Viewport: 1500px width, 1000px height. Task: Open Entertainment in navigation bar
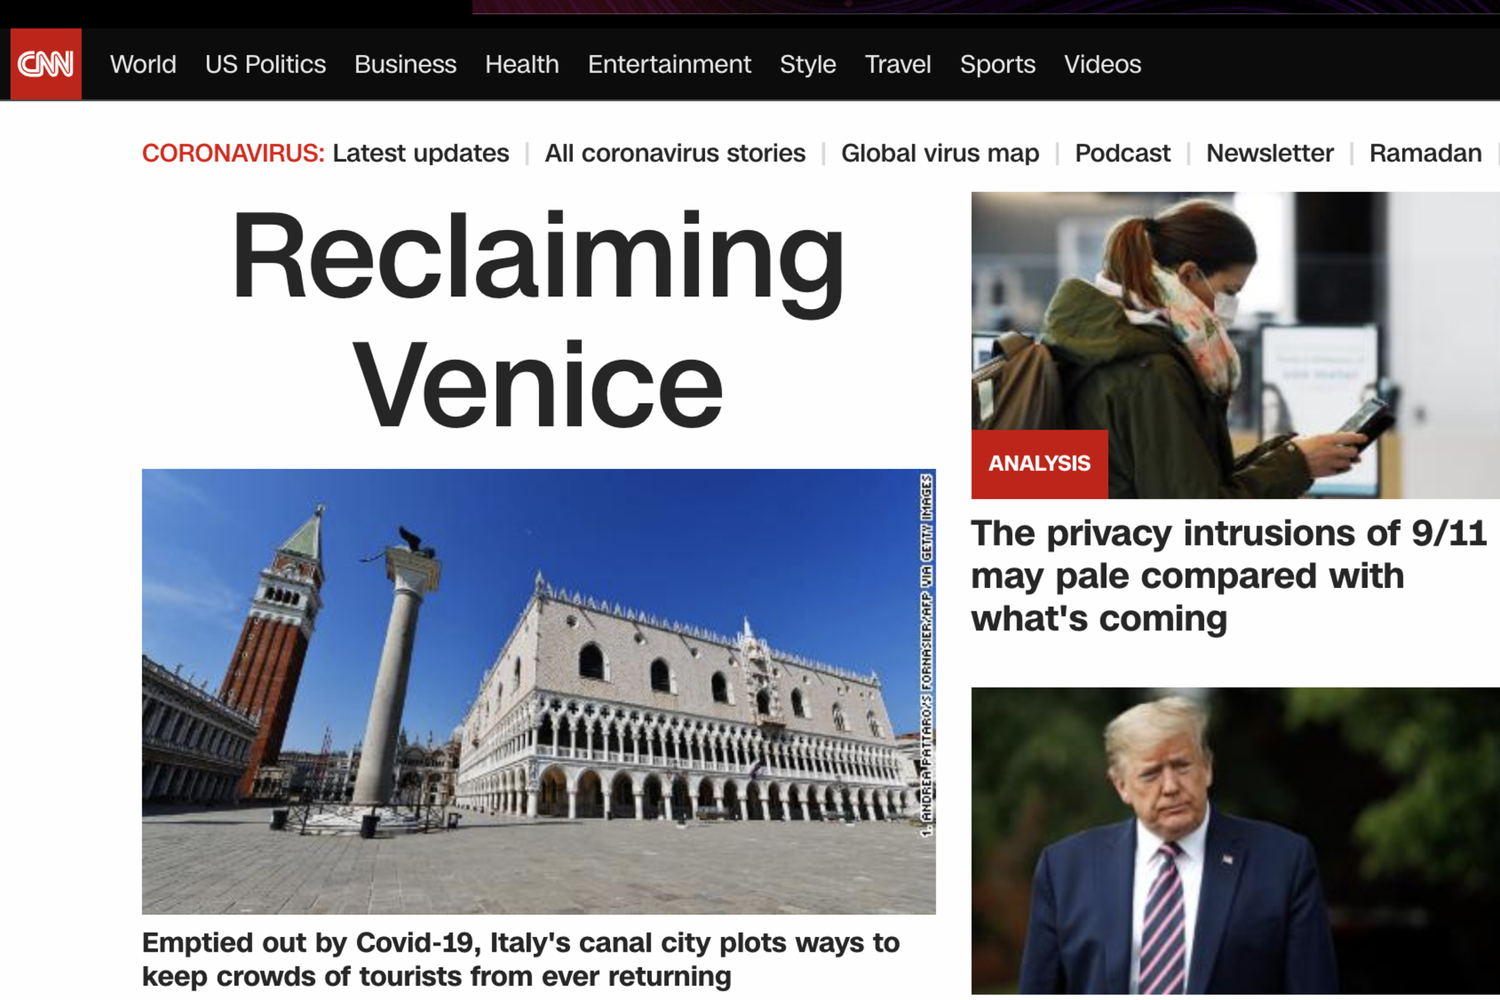tap(669, 64)
